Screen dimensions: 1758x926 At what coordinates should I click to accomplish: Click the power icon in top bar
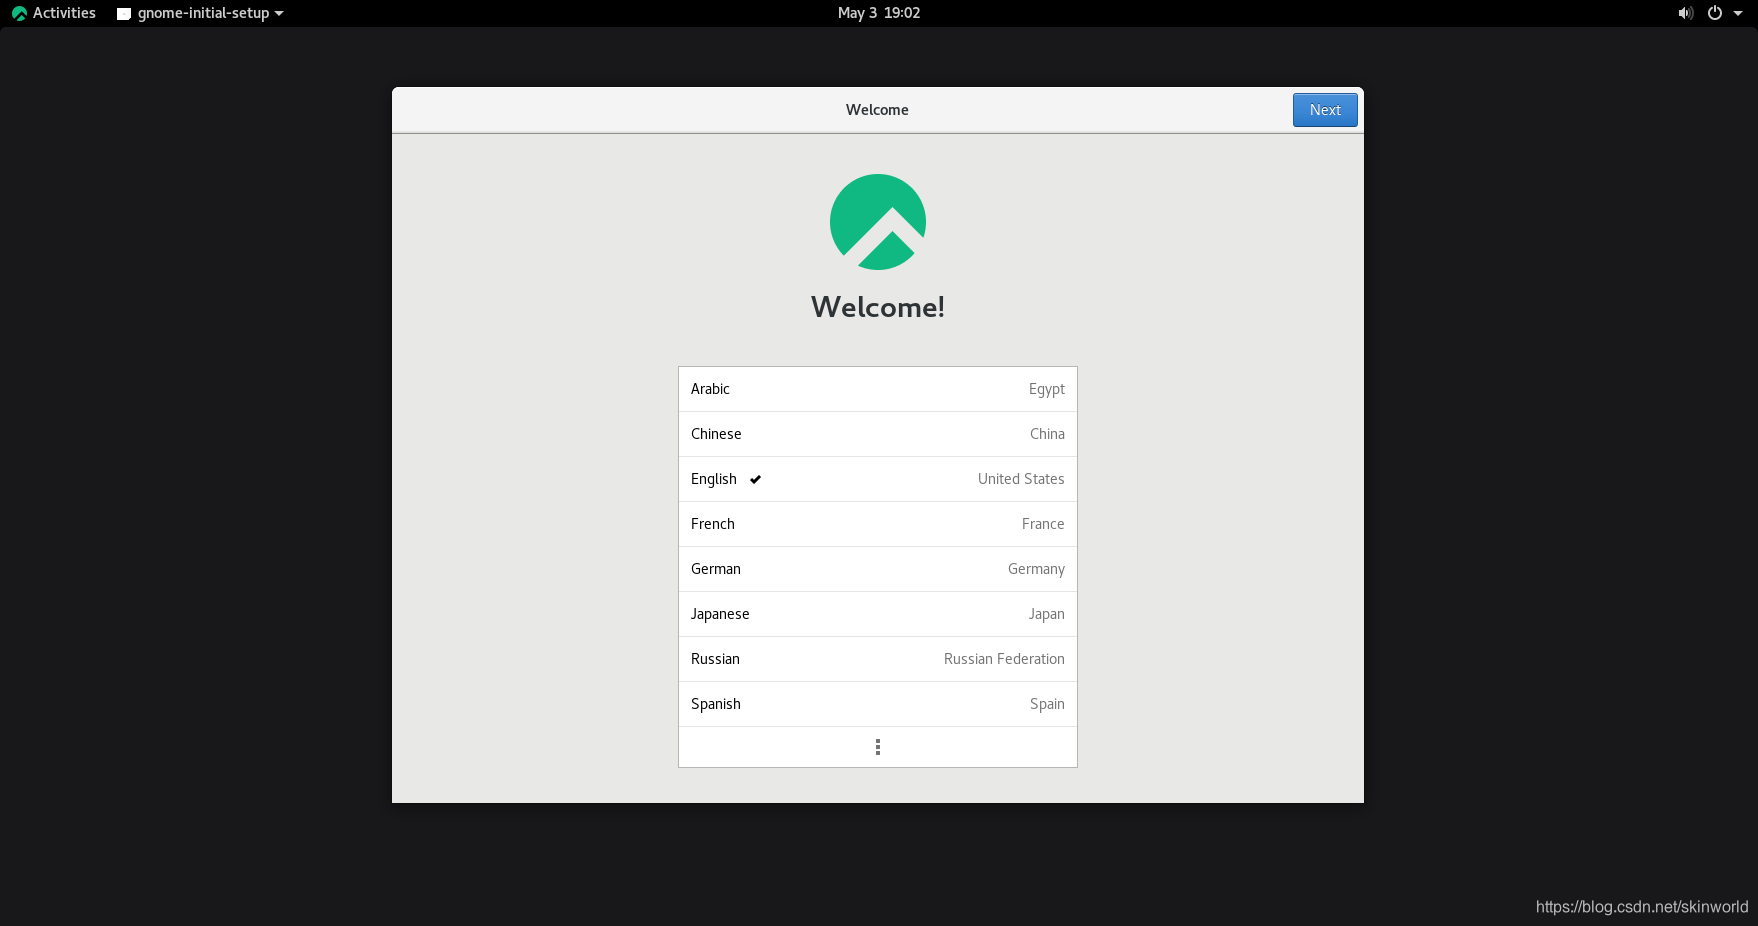click(x=1715, y=13)
